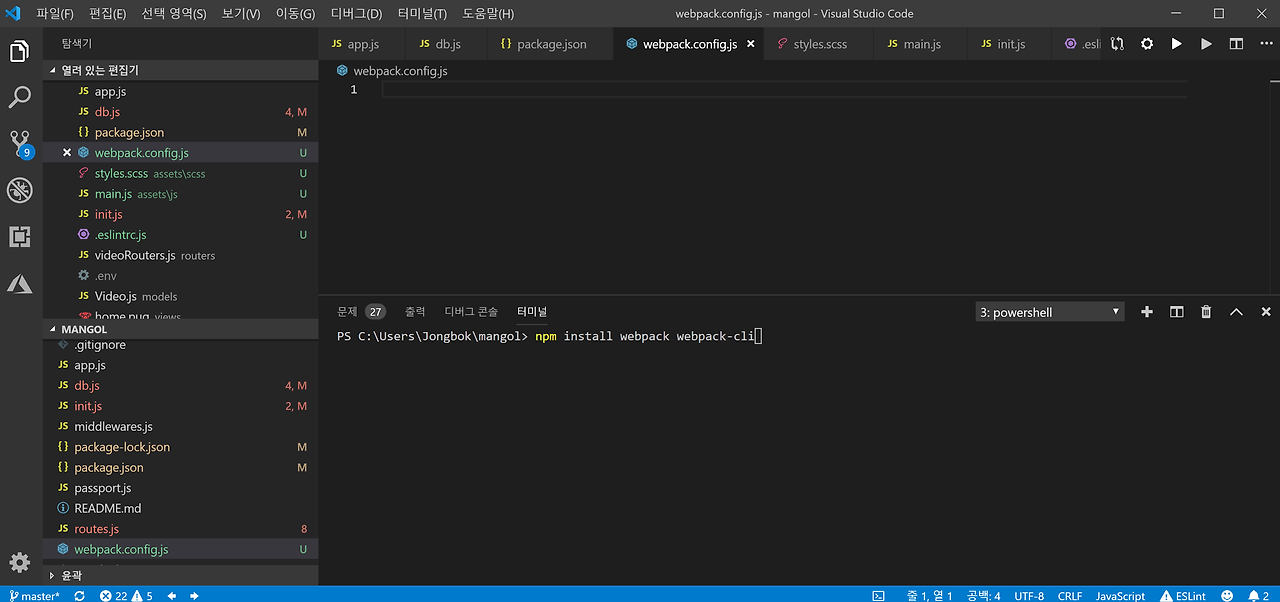Viewport: 1280px width, 602px height.
Task: Change indentation via '공백: 4'
Action: (x=983, y=596)
